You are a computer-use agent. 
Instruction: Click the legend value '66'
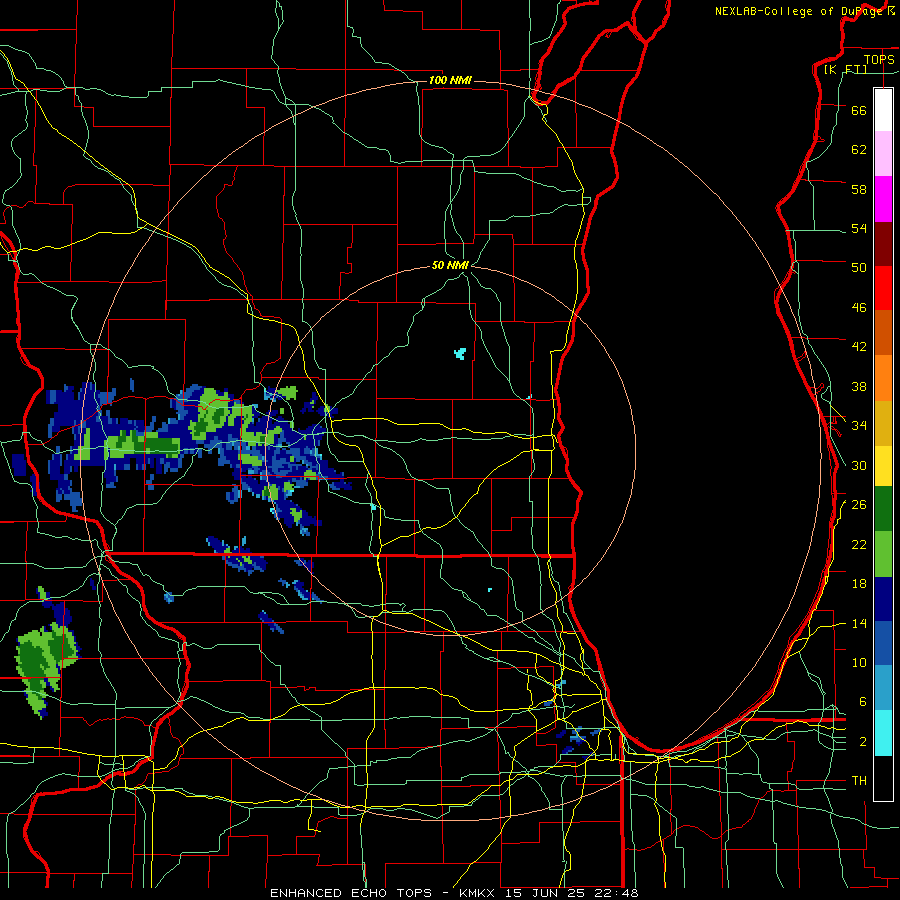(x=859, y=110)
